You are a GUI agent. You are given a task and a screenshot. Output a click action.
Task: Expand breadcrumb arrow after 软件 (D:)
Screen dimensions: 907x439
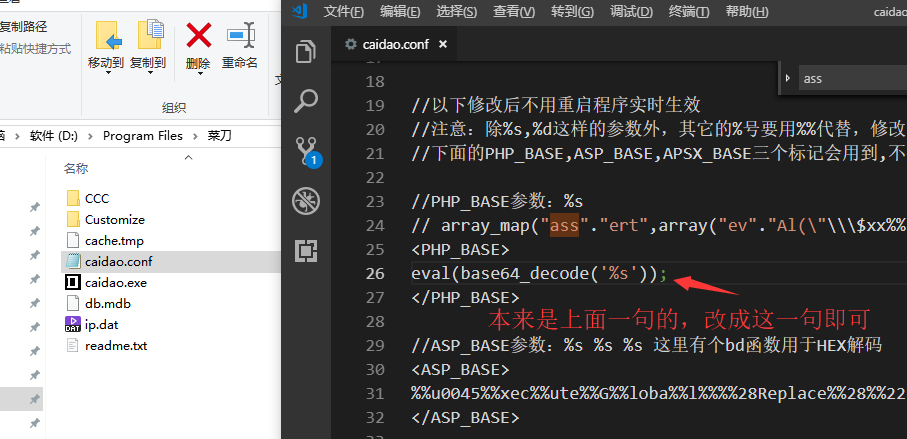pos(90,136)
